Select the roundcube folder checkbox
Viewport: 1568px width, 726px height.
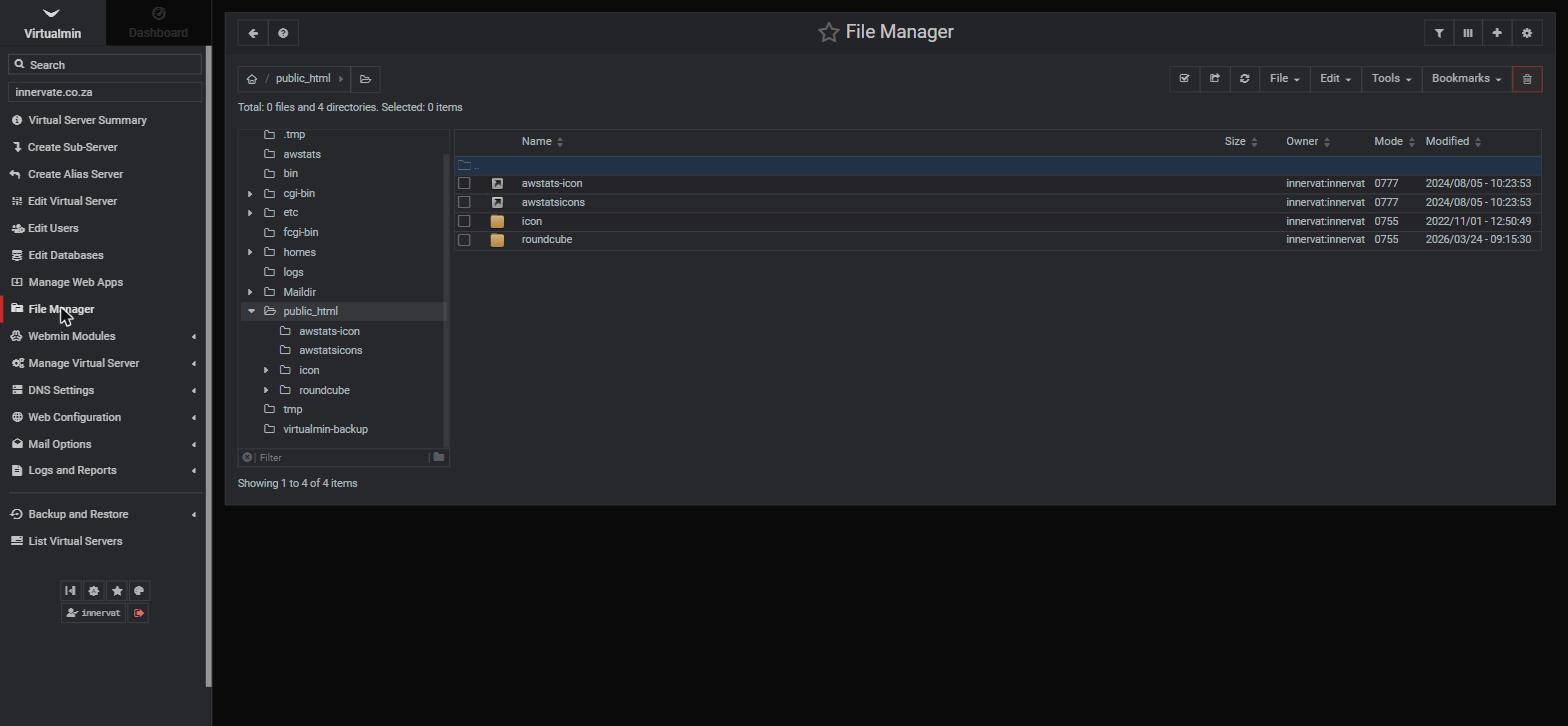pos(464,240)
